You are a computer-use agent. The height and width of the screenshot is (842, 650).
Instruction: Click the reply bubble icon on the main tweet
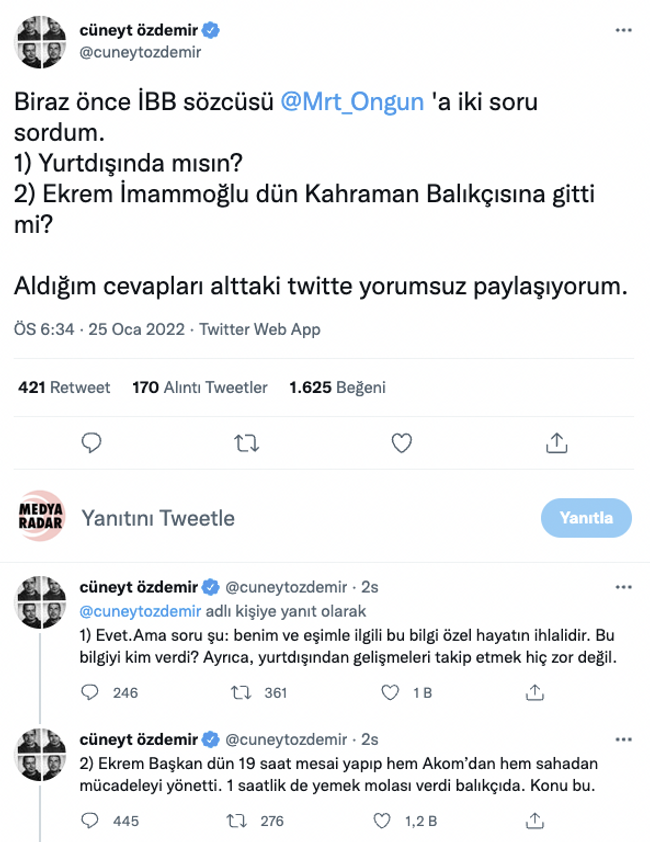[93, 440]
